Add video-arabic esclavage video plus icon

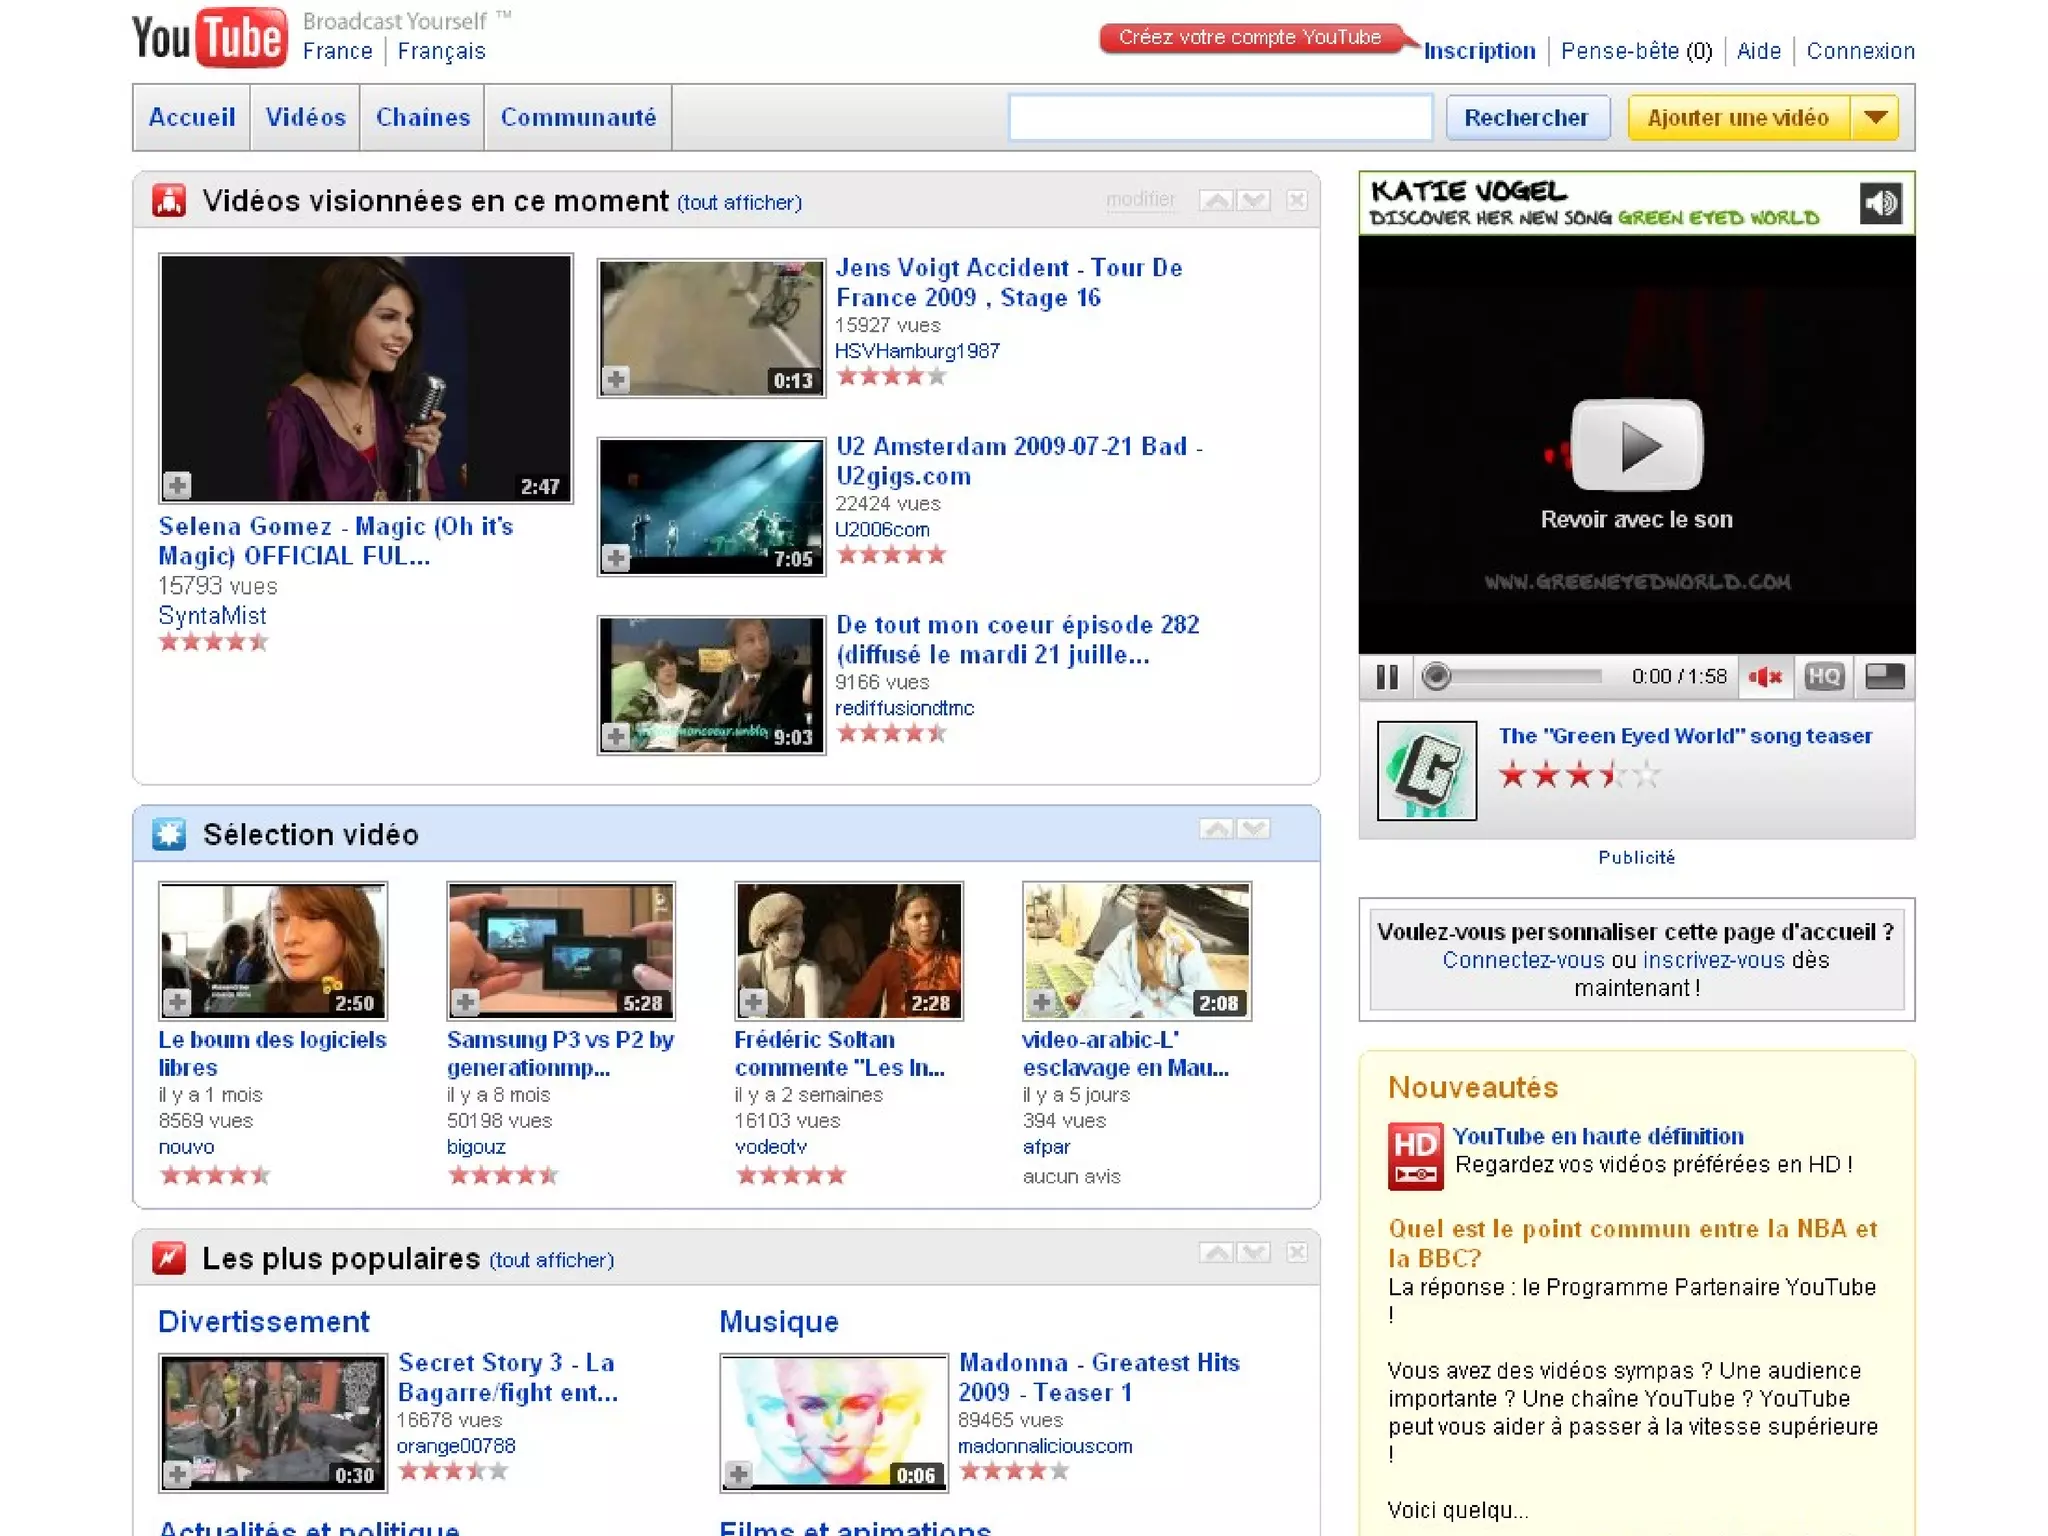pos(1041,1001)
